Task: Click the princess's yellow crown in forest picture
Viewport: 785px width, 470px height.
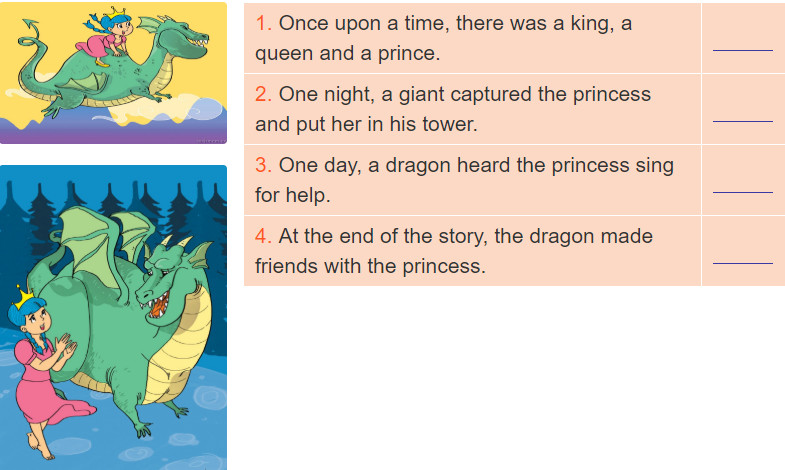Action: click(x=22, y=298)
